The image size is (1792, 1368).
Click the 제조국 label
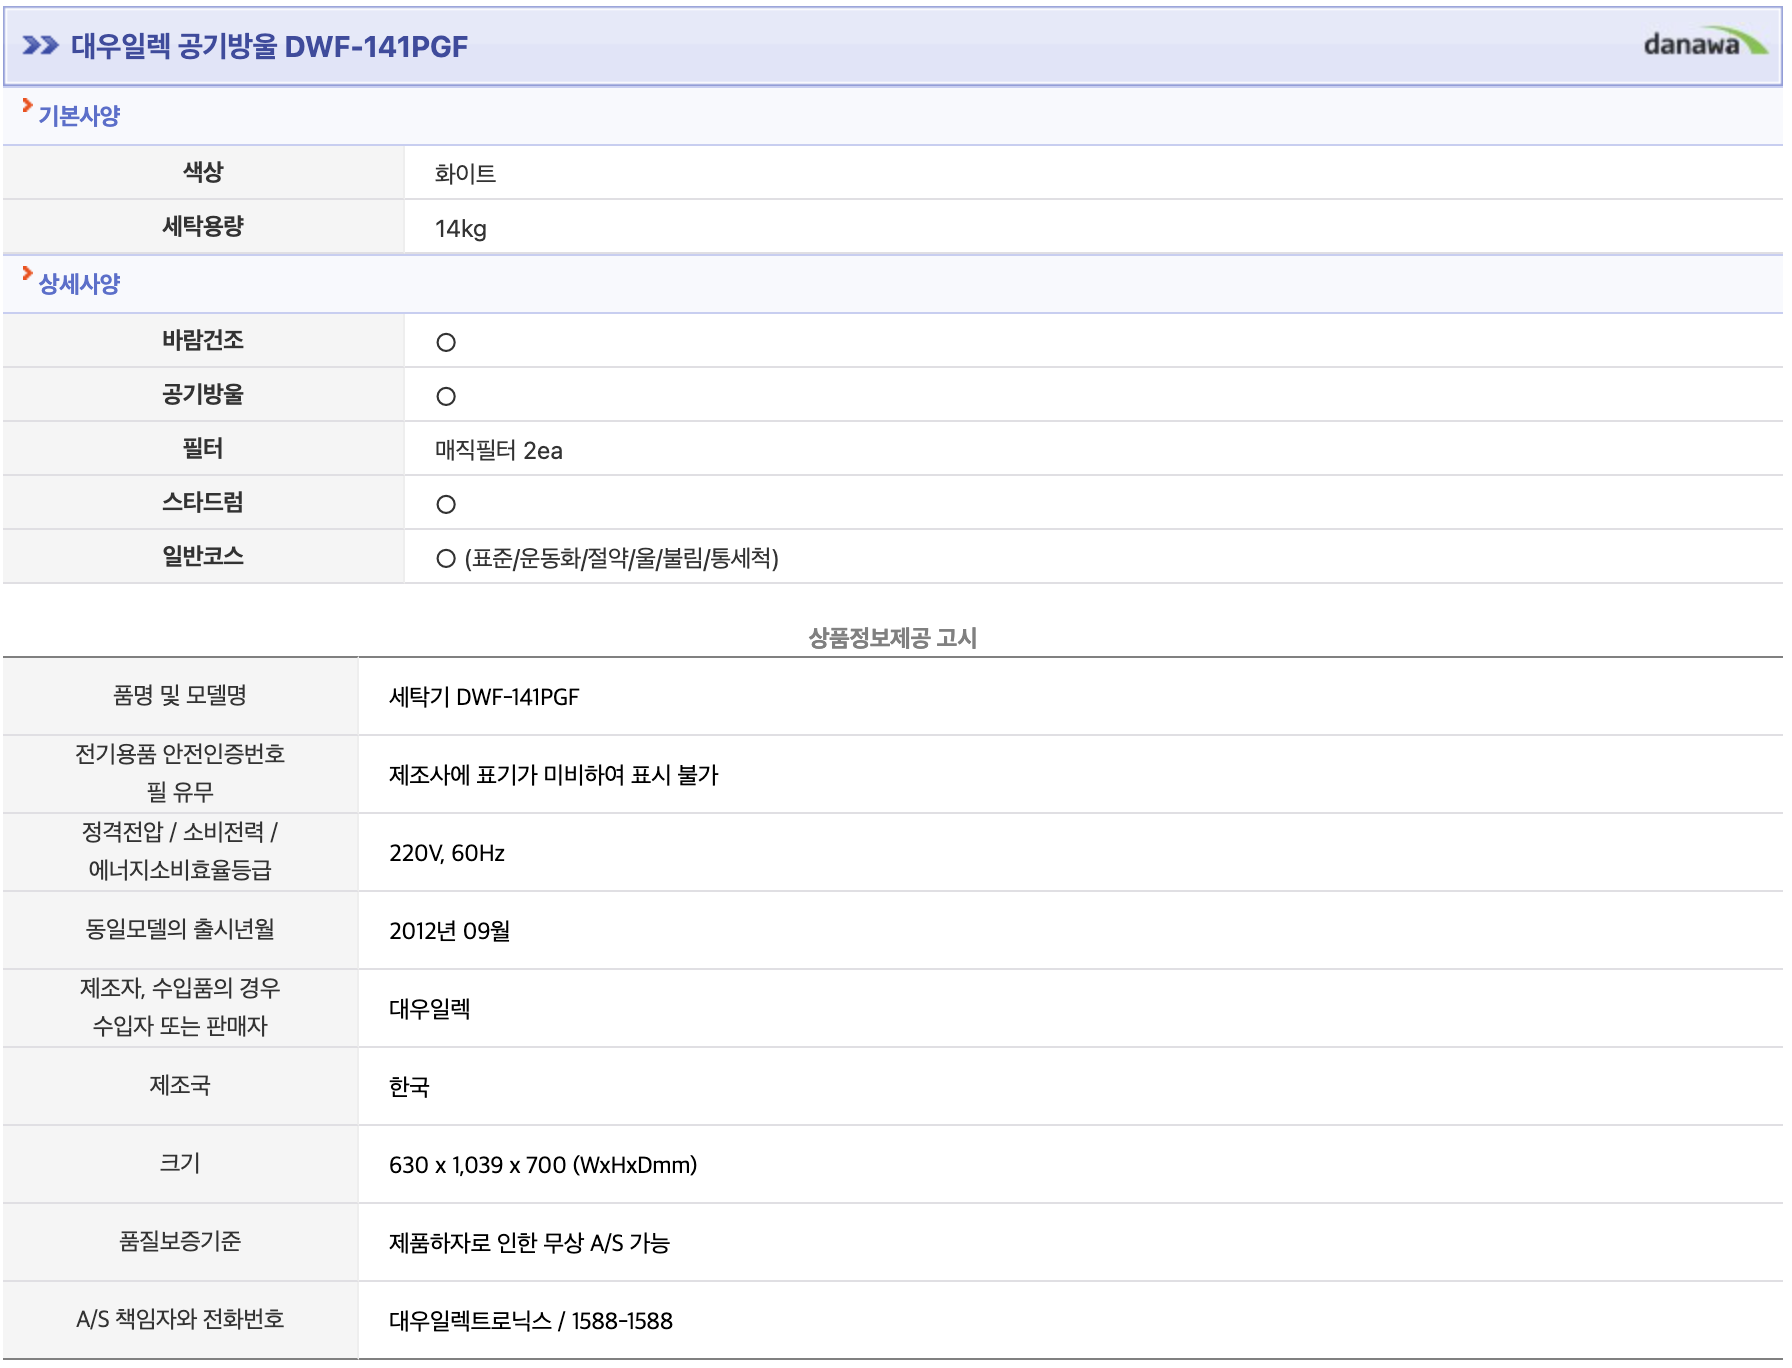click(180, 1085)
